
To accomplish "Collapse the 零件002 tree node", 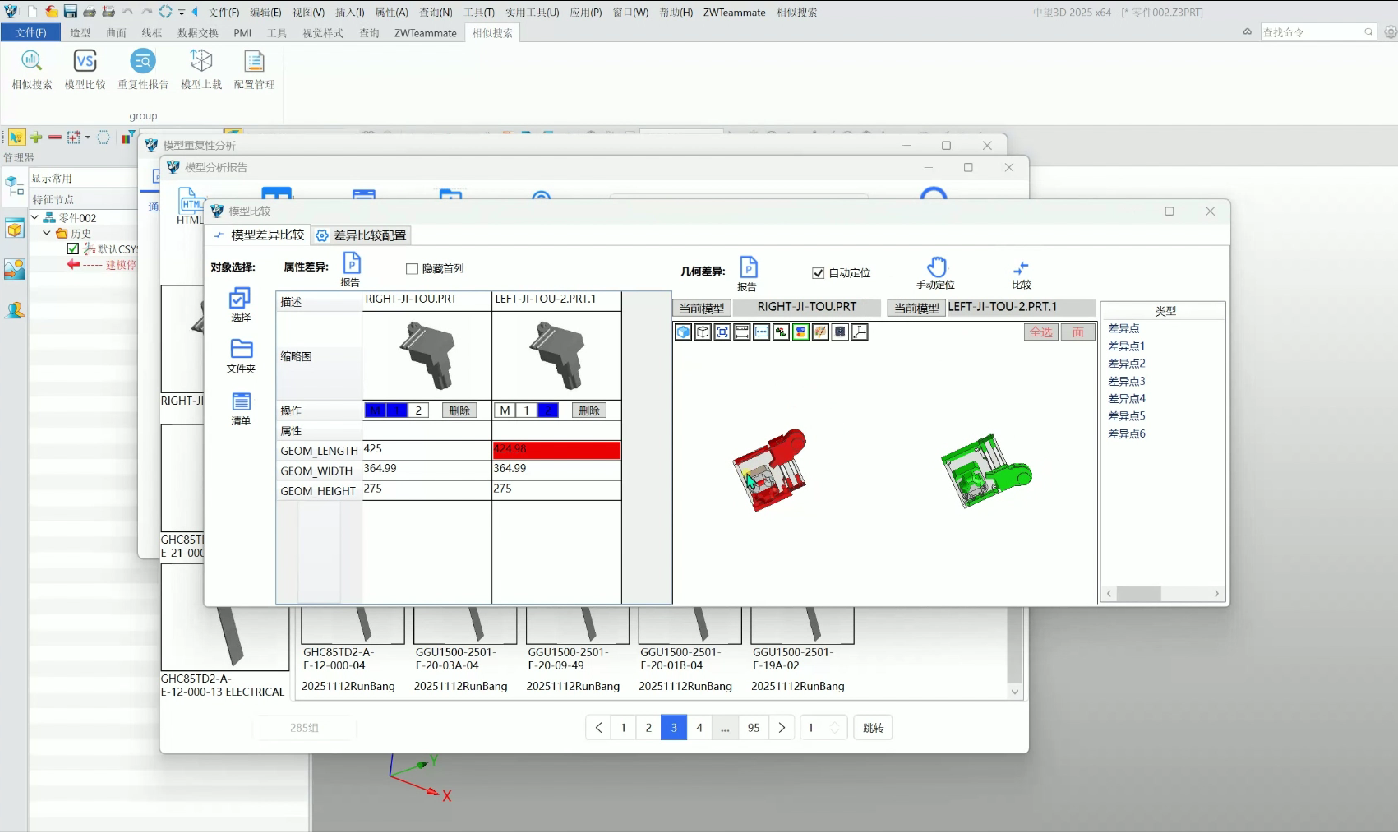I will [36, 218].
